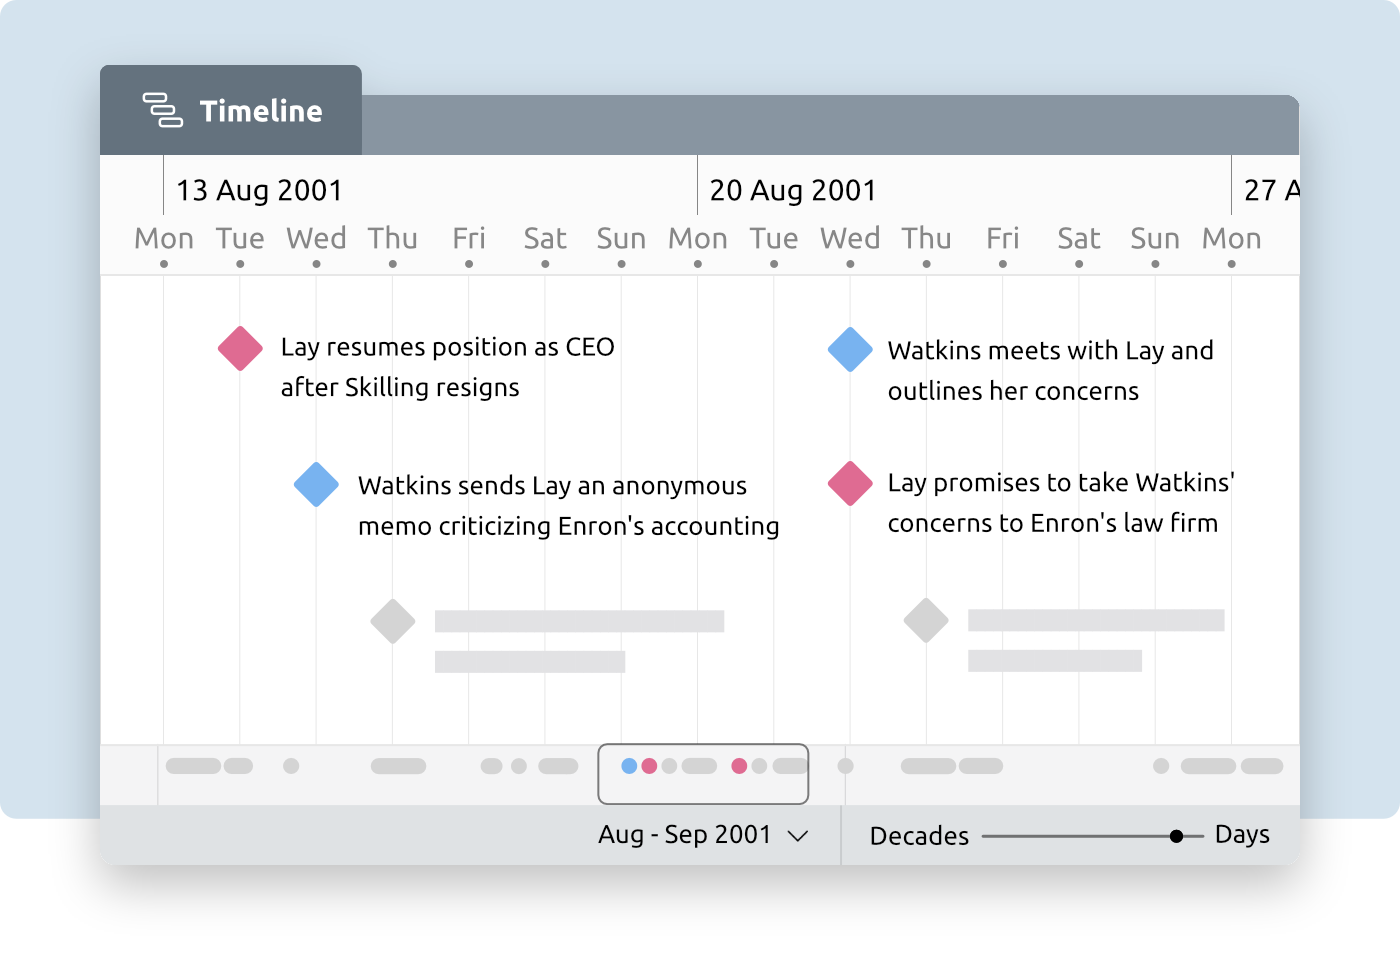Click the chevron next to Aug - Sep 2001
1400x955 pixels.
click(798, 835)
